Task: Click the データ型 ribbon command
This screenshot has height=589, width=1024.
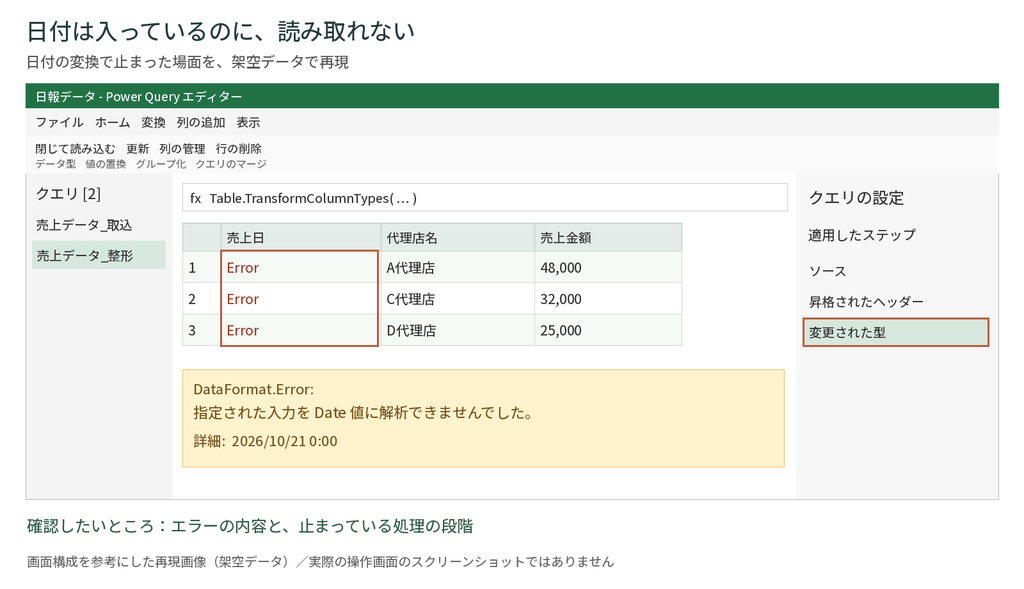Action: pos(56,164)
